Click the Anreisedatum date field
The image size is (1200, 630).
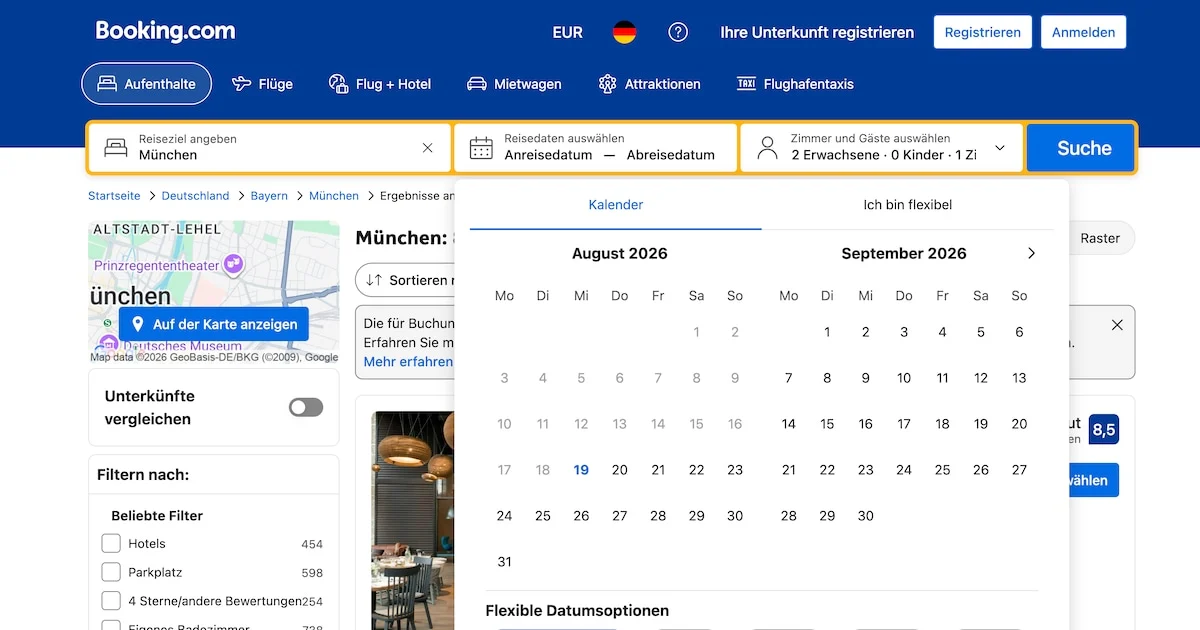(548, 155)
